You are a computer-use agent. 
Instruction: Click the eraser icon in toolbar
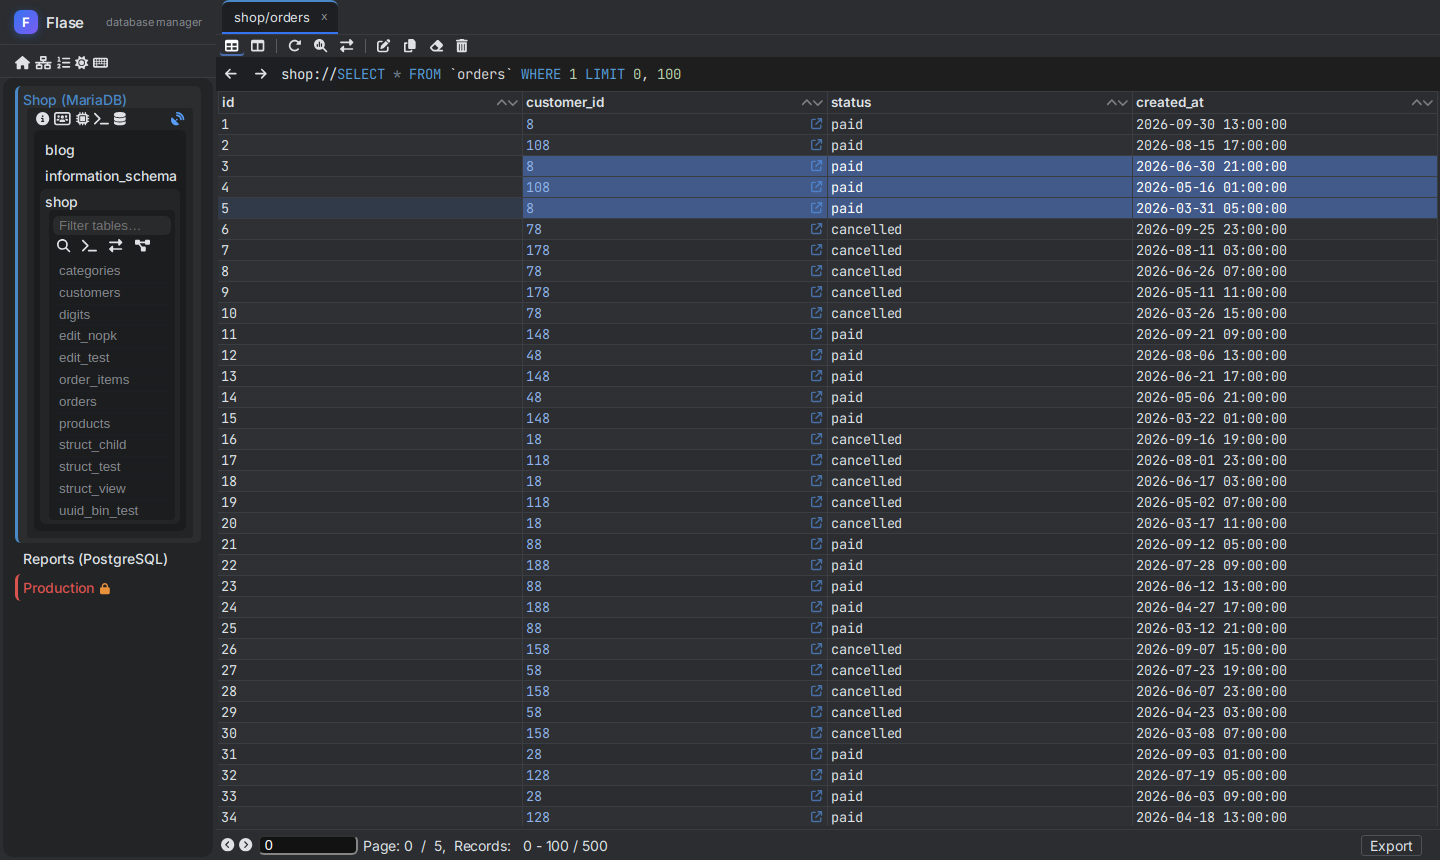436,46
